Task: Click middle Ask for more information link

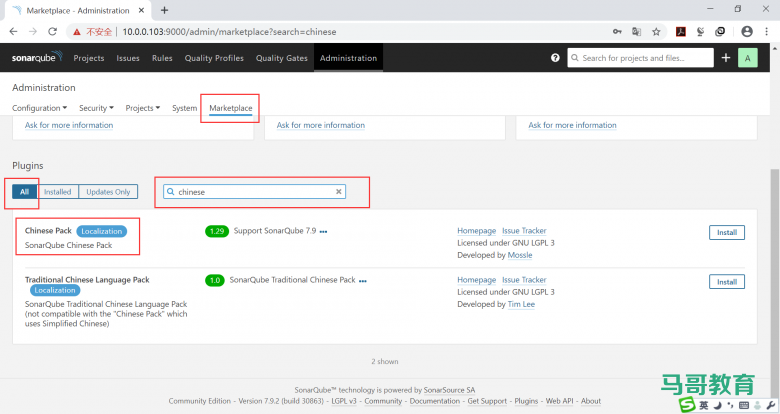Action: point(321,125)
